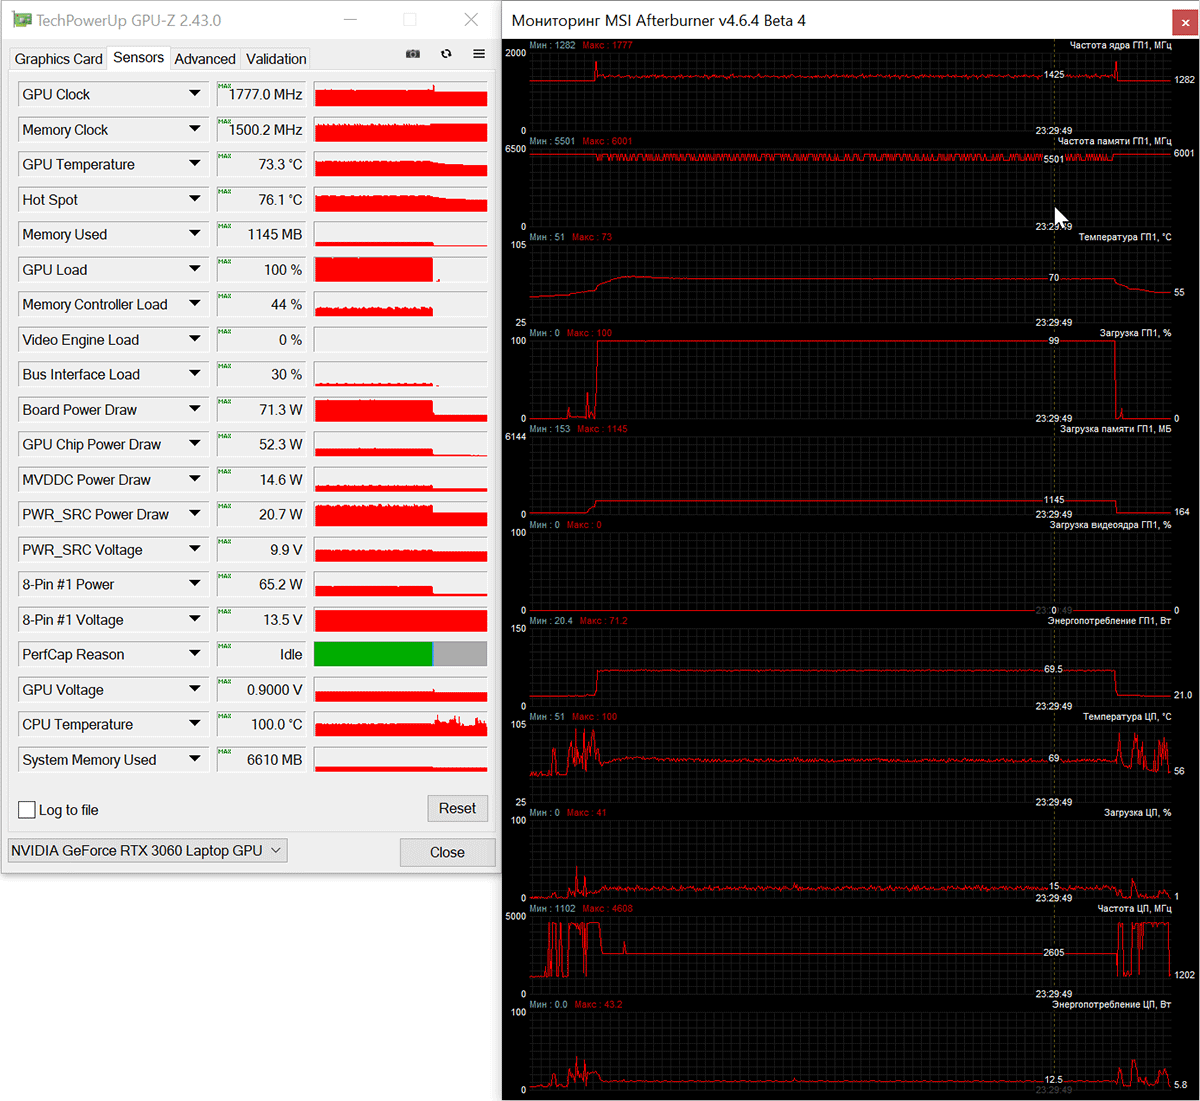Minimize the GPU-Z window
Image resolution: width=1200 pixels, height=1101 pixels.
tap(349, 20)
